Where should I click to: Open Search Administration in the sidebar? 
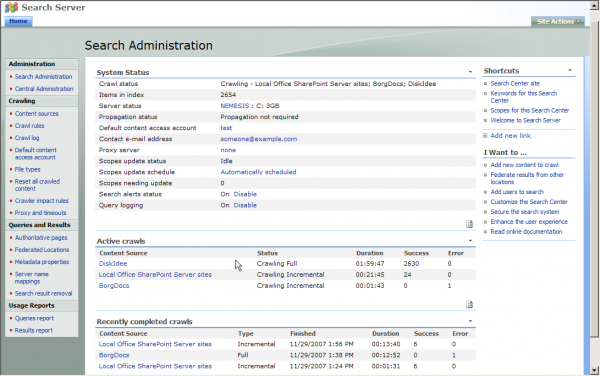[43, 77]
